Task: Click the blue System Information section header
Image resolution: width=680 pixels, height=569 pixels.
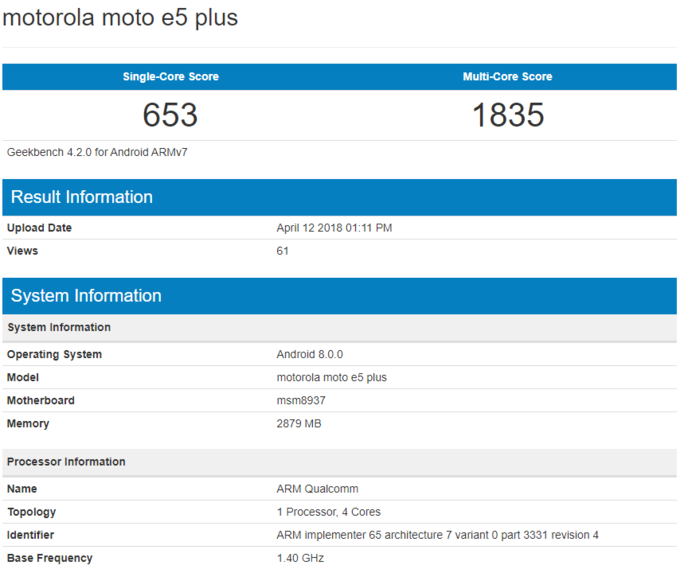Action: click(86, 296)
